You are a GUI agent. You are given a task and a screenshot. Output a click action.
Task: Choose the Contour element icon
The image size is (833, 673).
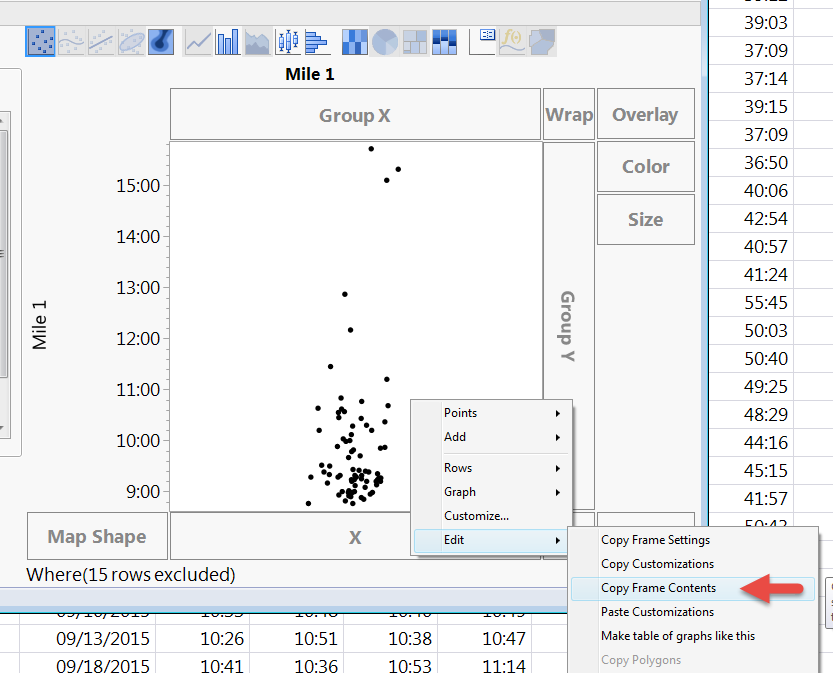tap(160, 41)
